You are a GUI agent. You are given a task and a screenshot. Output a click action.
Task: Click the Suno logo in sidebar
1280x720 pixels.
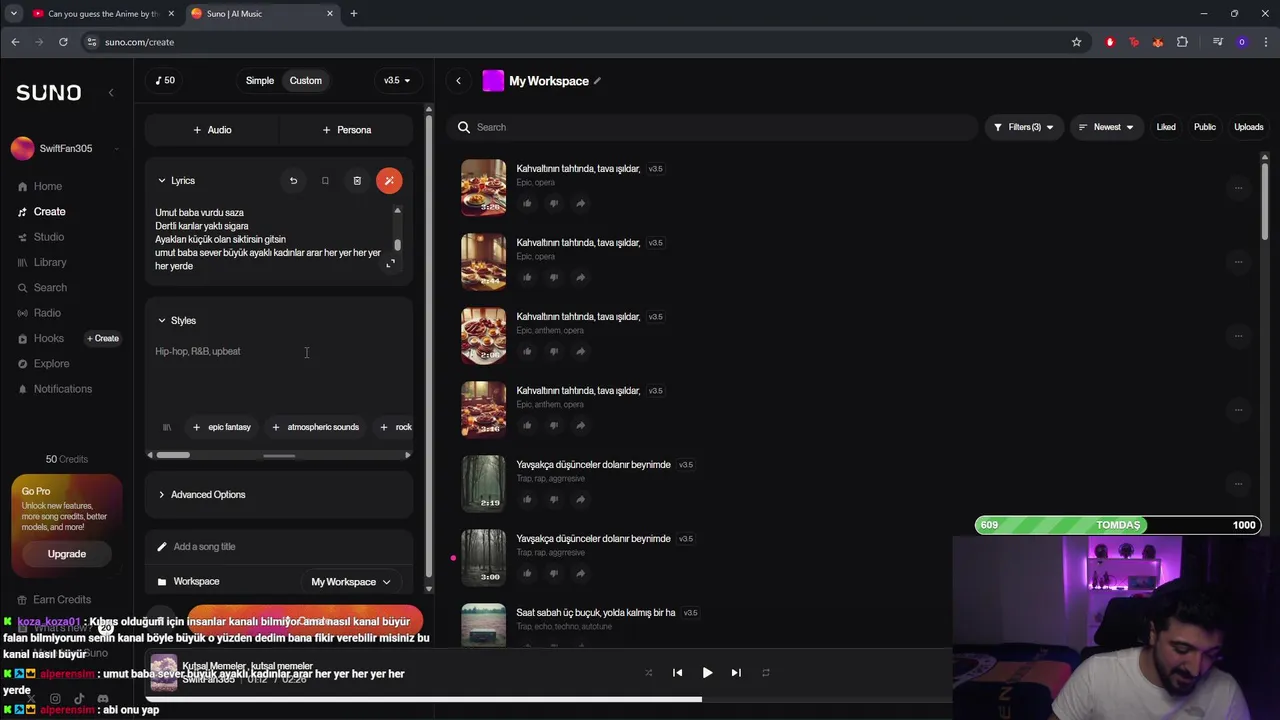point(48,92)
